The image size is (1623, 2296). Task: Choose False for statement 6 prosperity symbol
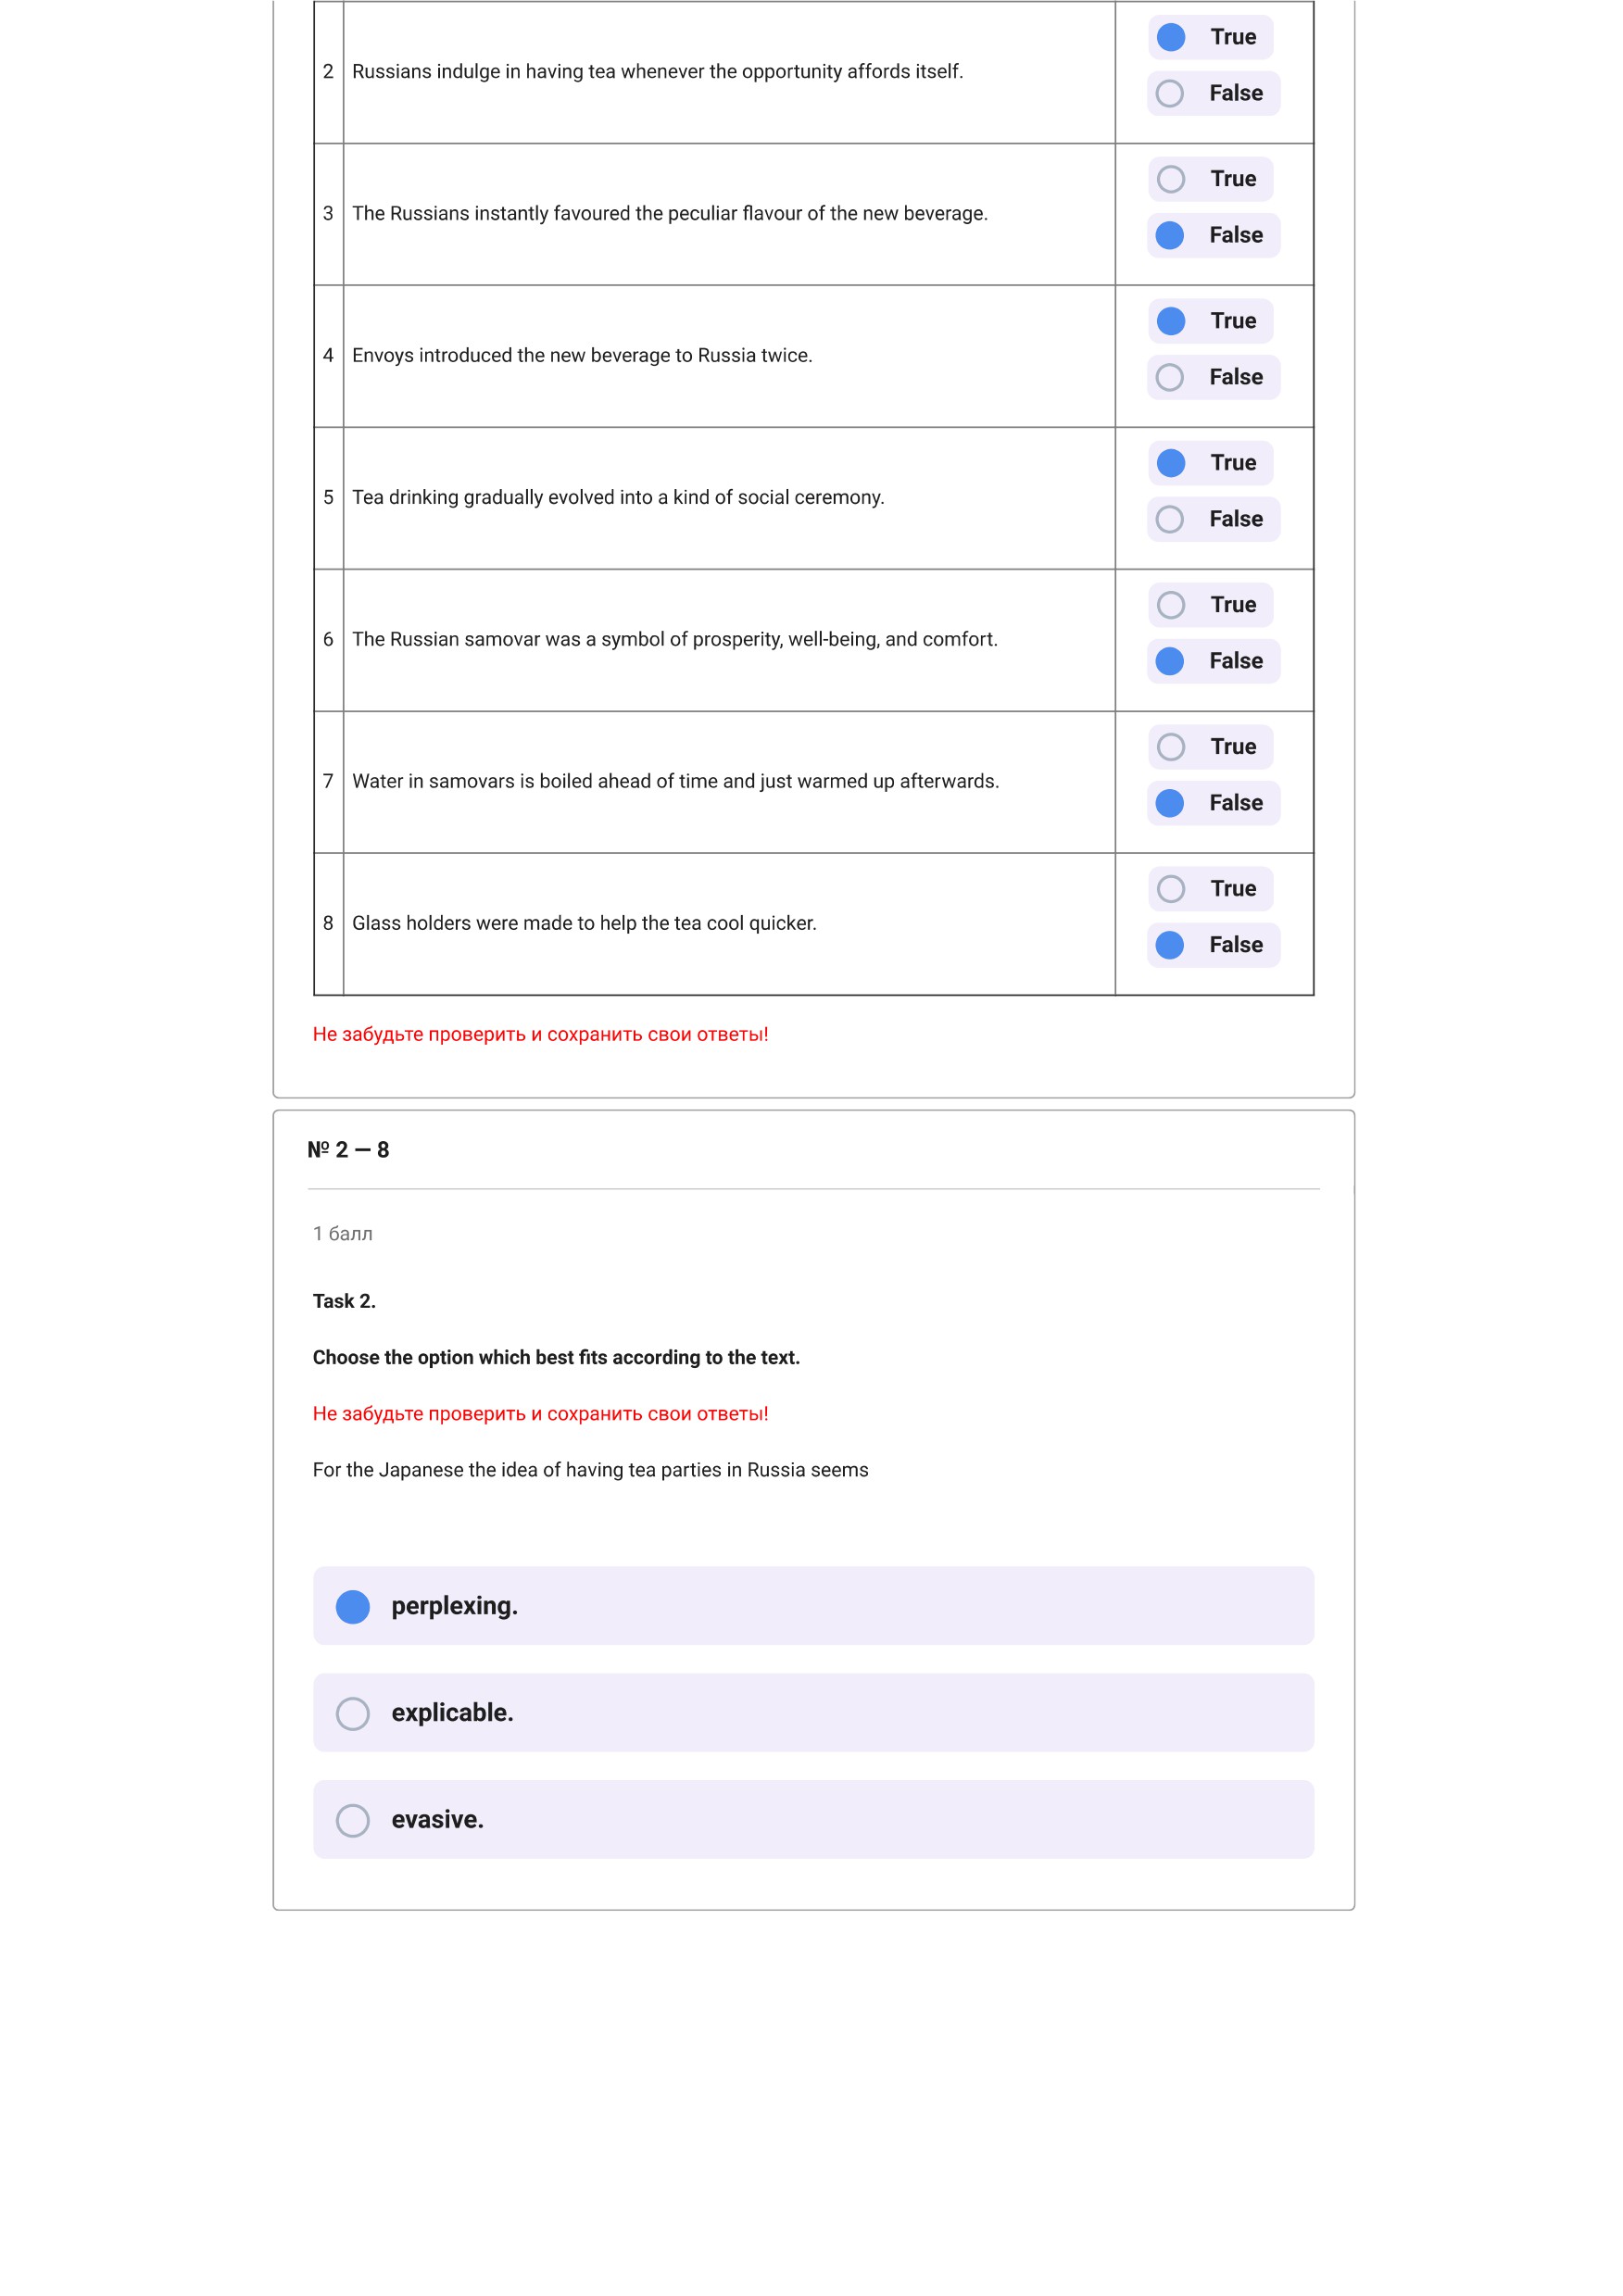[1212, 661]
